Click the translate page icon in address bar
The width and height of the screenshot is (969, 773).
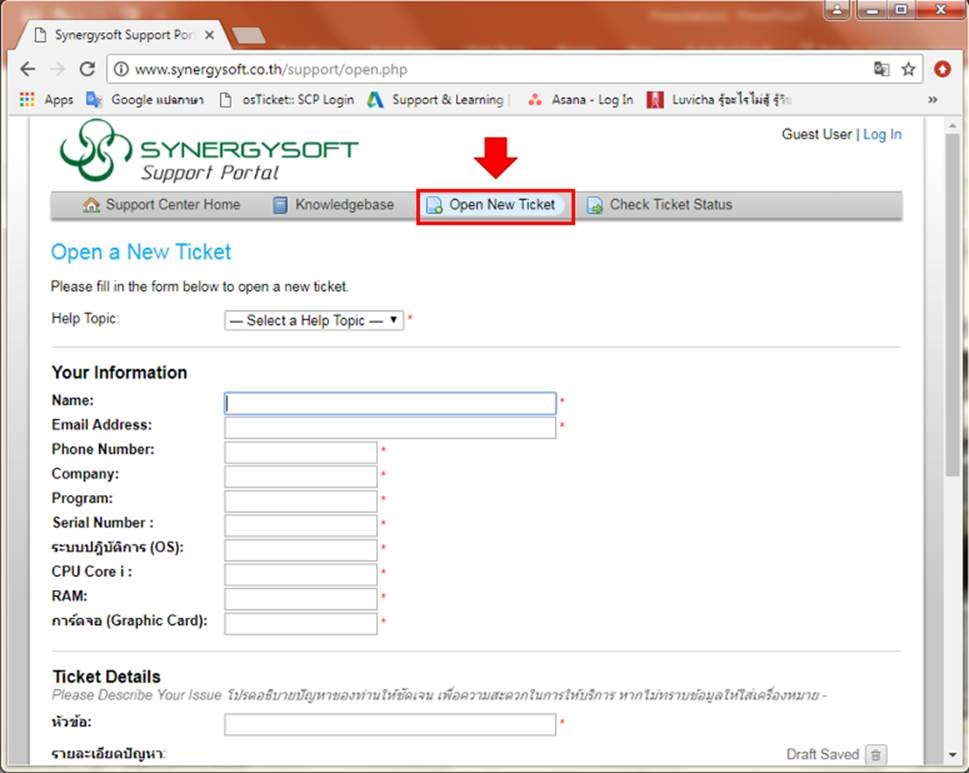[881, 70]
